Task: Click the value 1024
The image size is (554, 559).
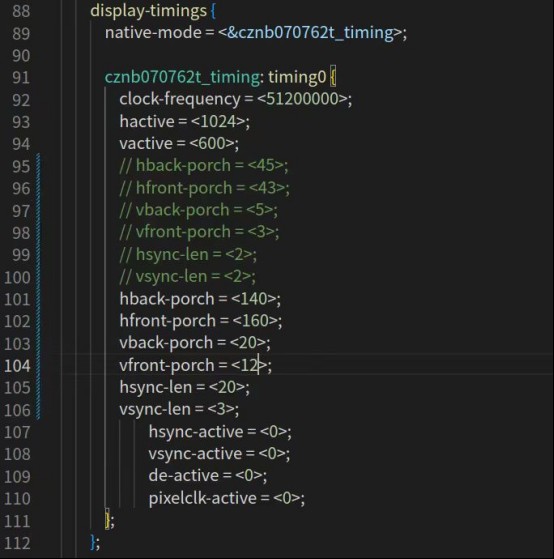Action: [218, 122]
